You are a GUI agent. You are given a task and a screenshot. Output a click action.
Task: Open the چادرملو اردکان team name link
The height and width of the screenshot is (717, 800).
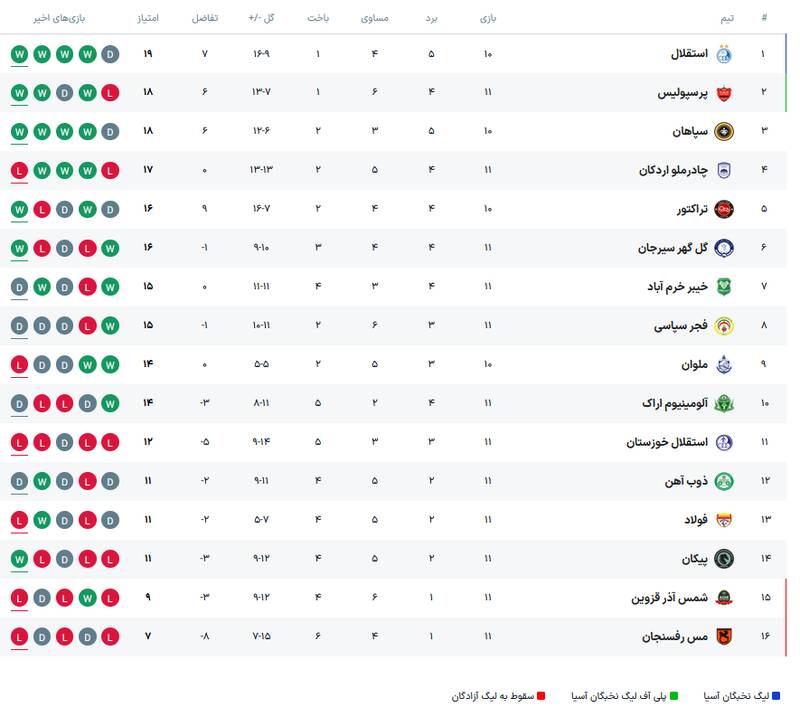673,170
